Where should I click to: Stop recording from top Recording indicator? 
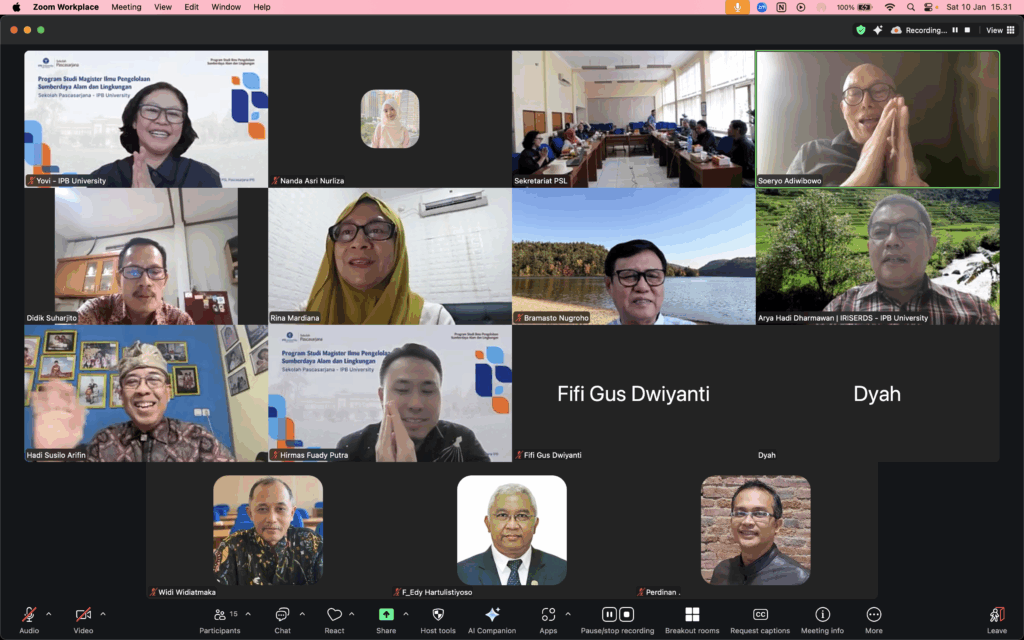pos(968,30)
